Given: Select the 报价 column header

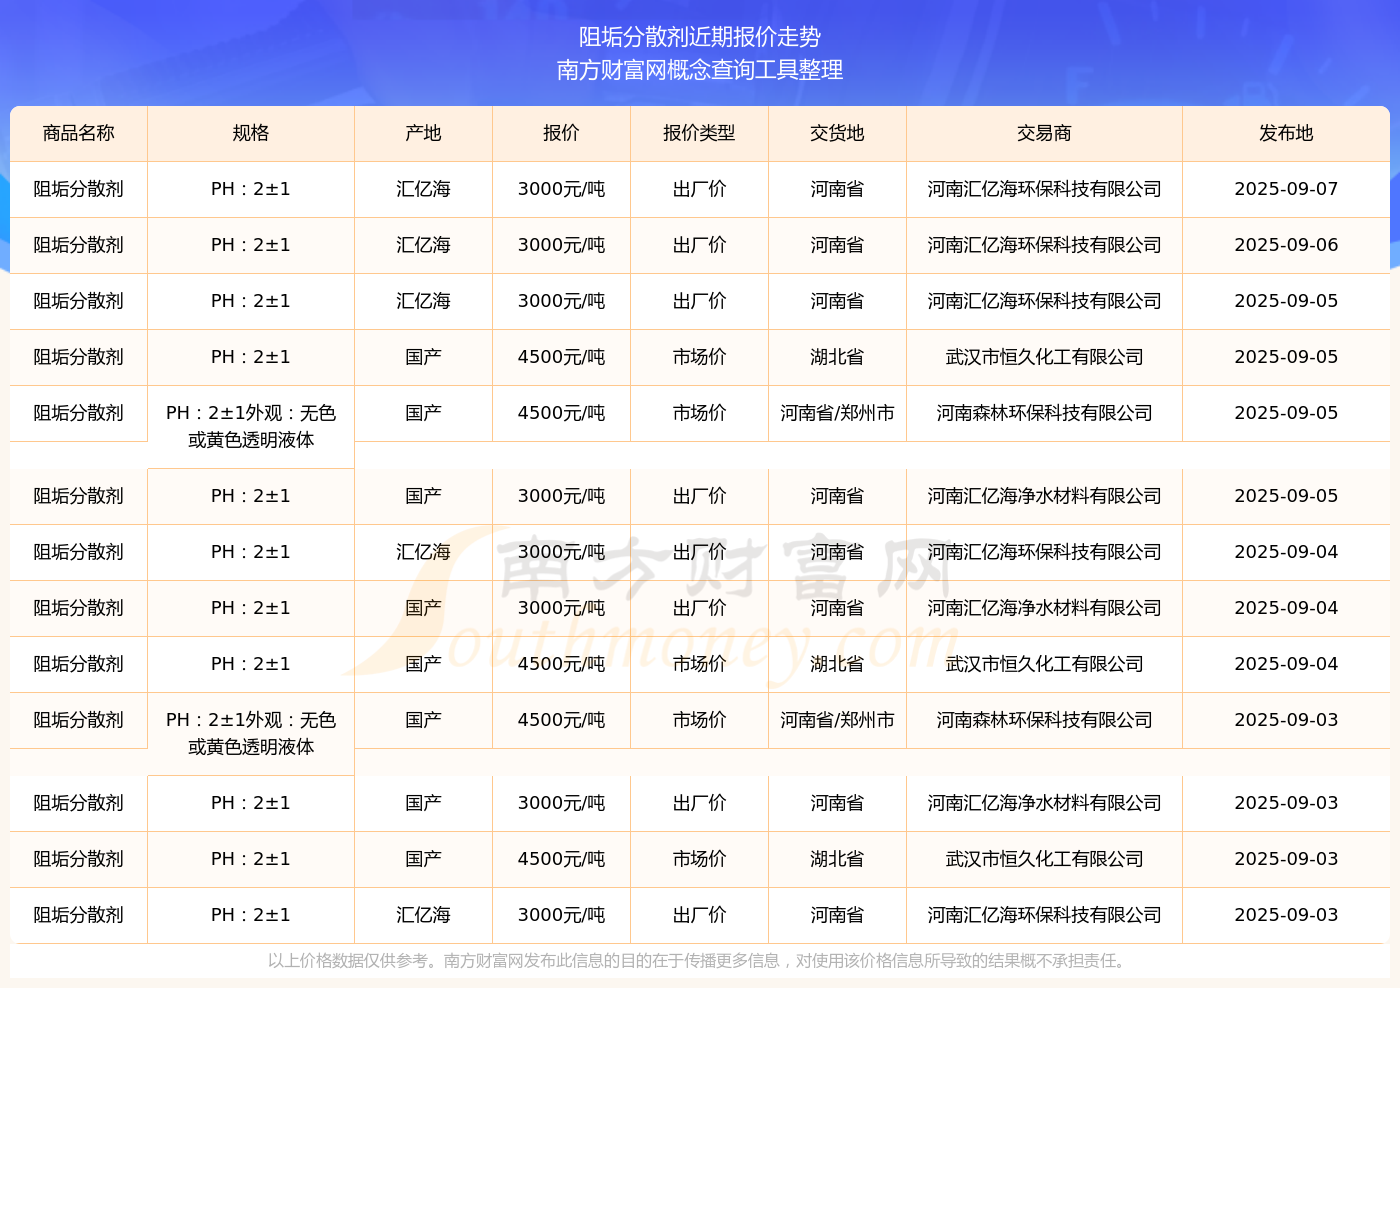Looking at the screenshot, I should pyautogui.click(x=561, y=133).
